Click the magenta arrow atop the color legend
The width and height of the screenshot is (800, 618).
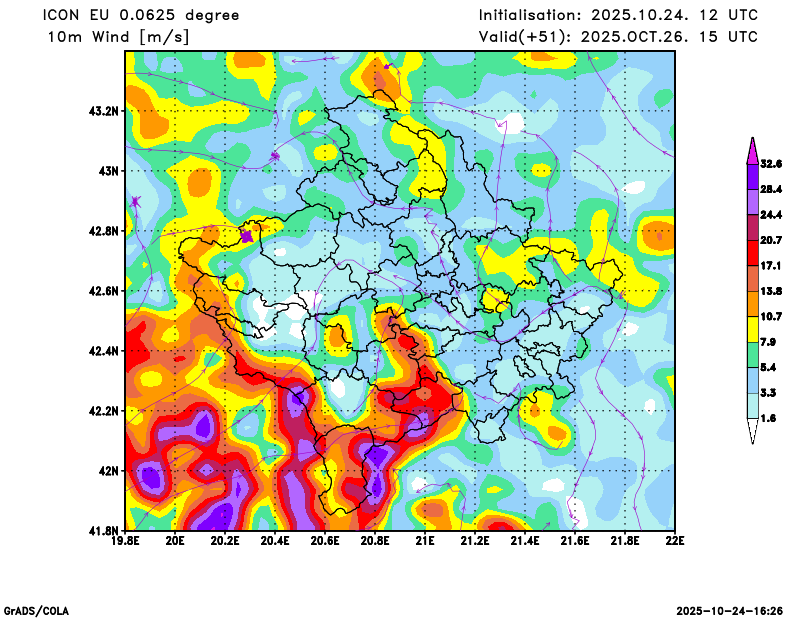click(x=752, y=150)
